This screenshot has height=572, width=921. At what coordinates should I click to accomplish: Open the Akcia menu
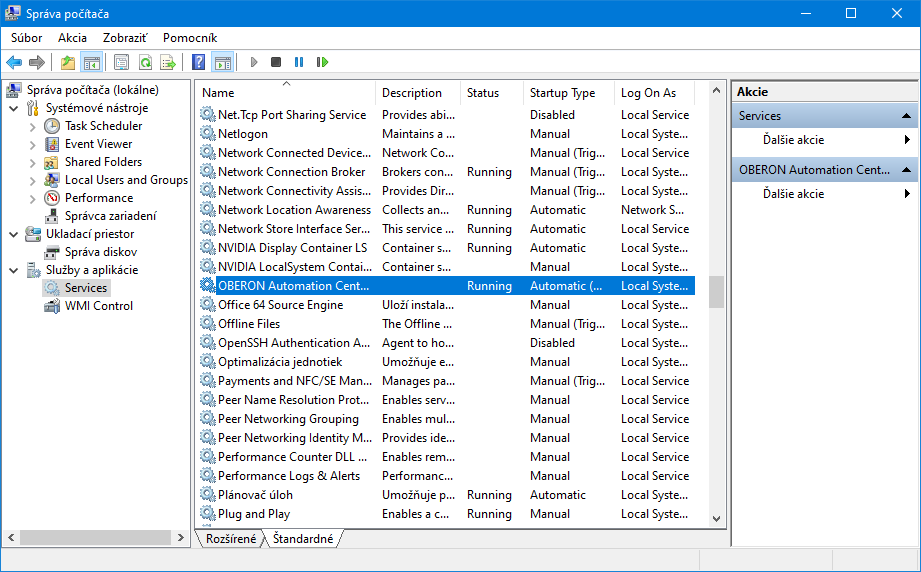pyautogui.click(x=72, y=38)
